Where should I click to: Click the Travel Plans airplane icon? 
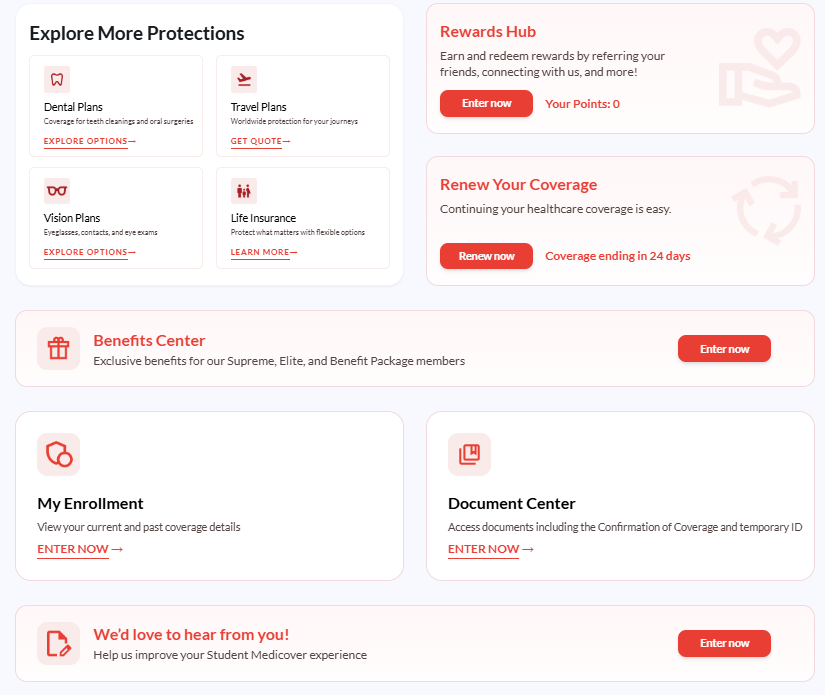[x=244, y=79]
